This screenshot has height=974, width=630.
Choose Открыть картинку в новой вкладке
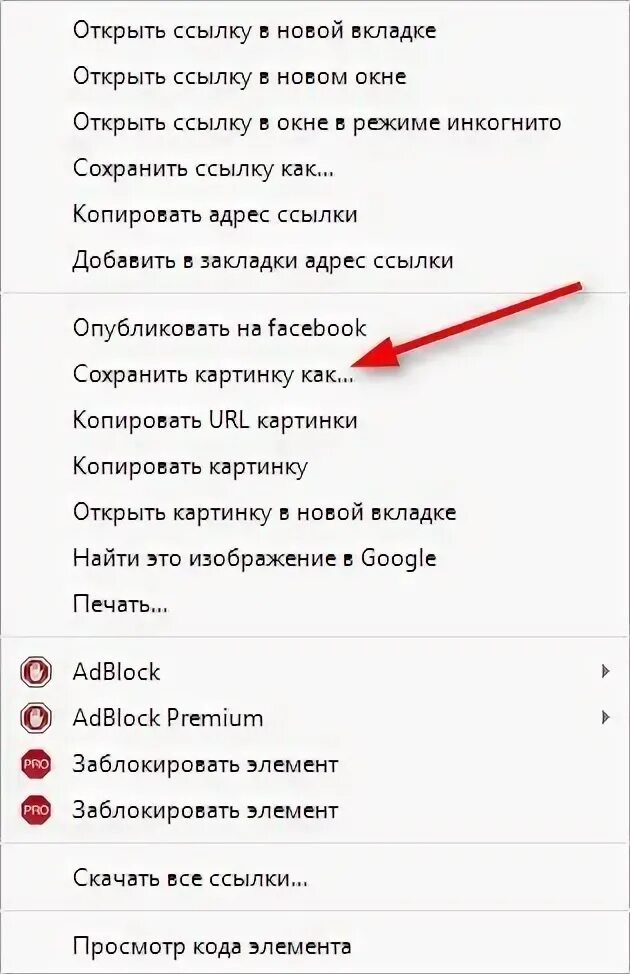coord(315,512)
